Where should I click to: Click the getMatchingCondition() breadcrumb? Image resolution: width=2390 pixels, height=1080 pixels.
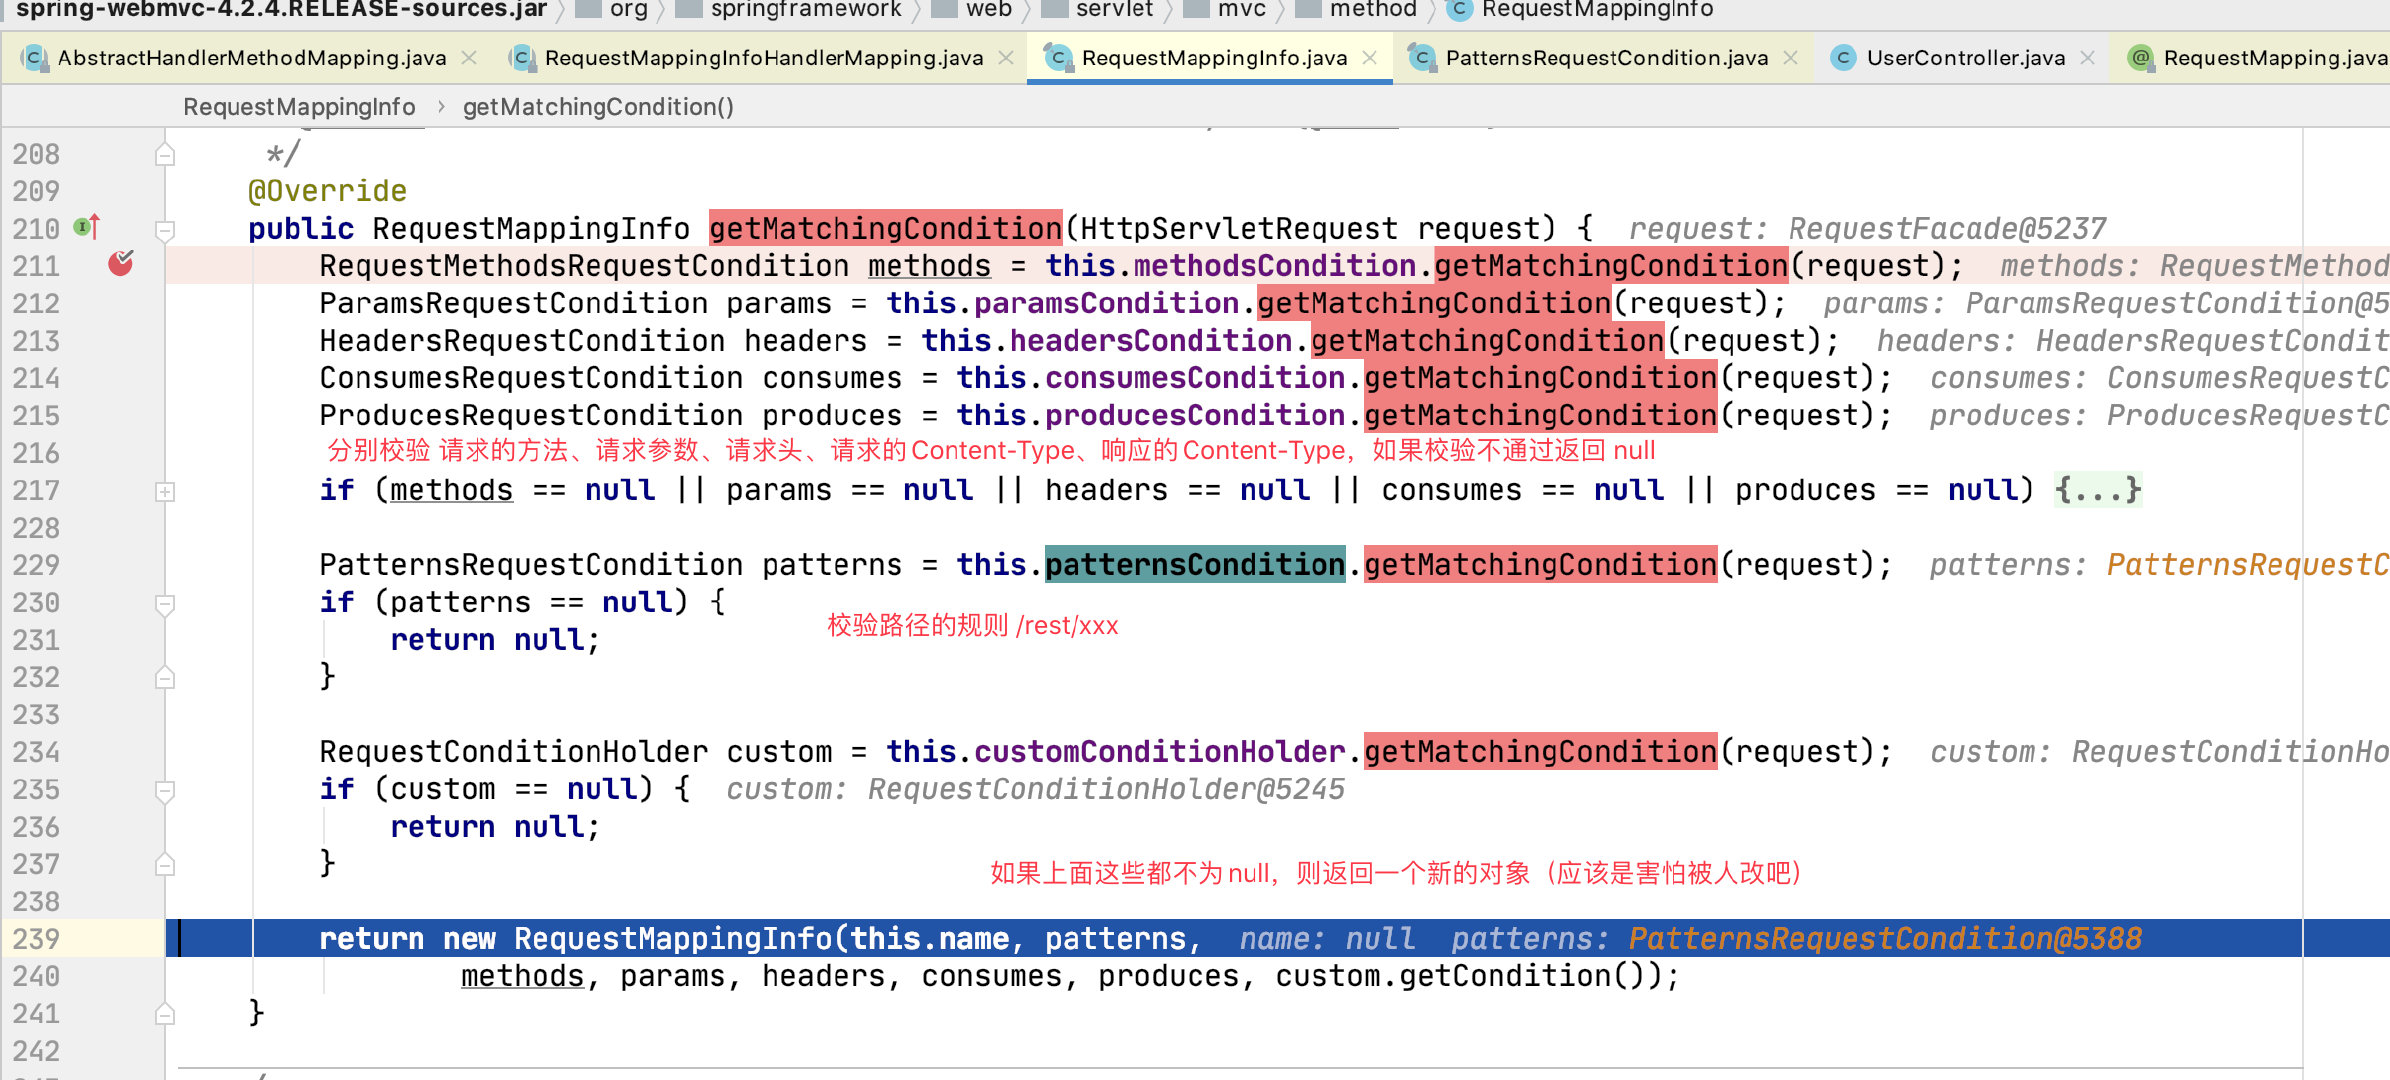598,107
